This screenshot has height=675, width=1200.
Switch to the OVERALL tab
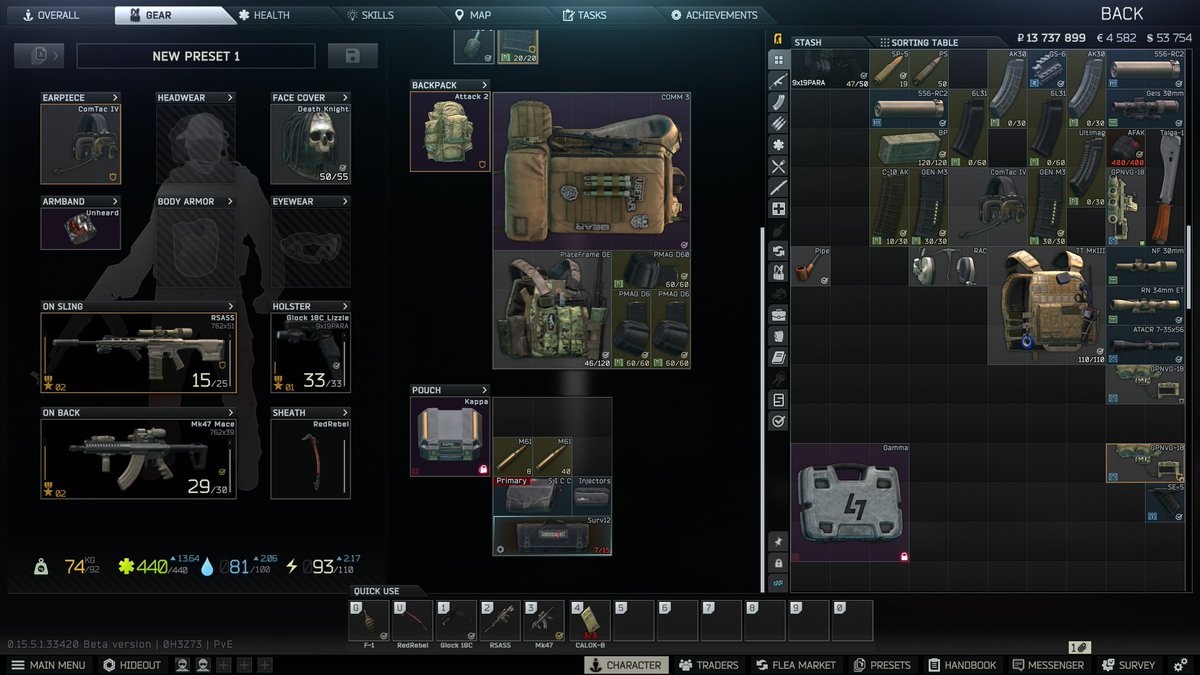coord(50,15)
